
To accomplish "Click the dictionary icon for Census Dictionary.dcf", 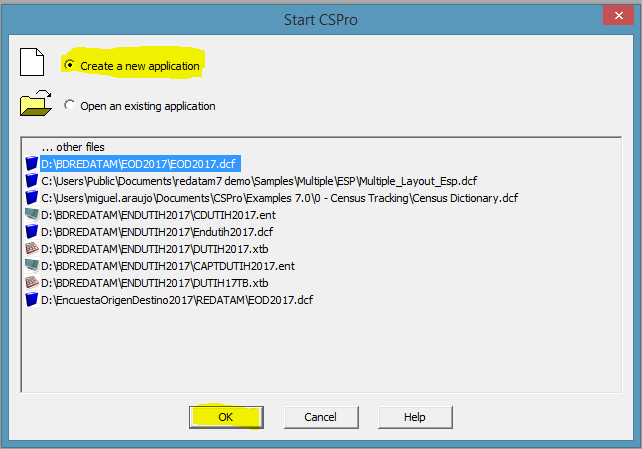I will click(32, 198).
